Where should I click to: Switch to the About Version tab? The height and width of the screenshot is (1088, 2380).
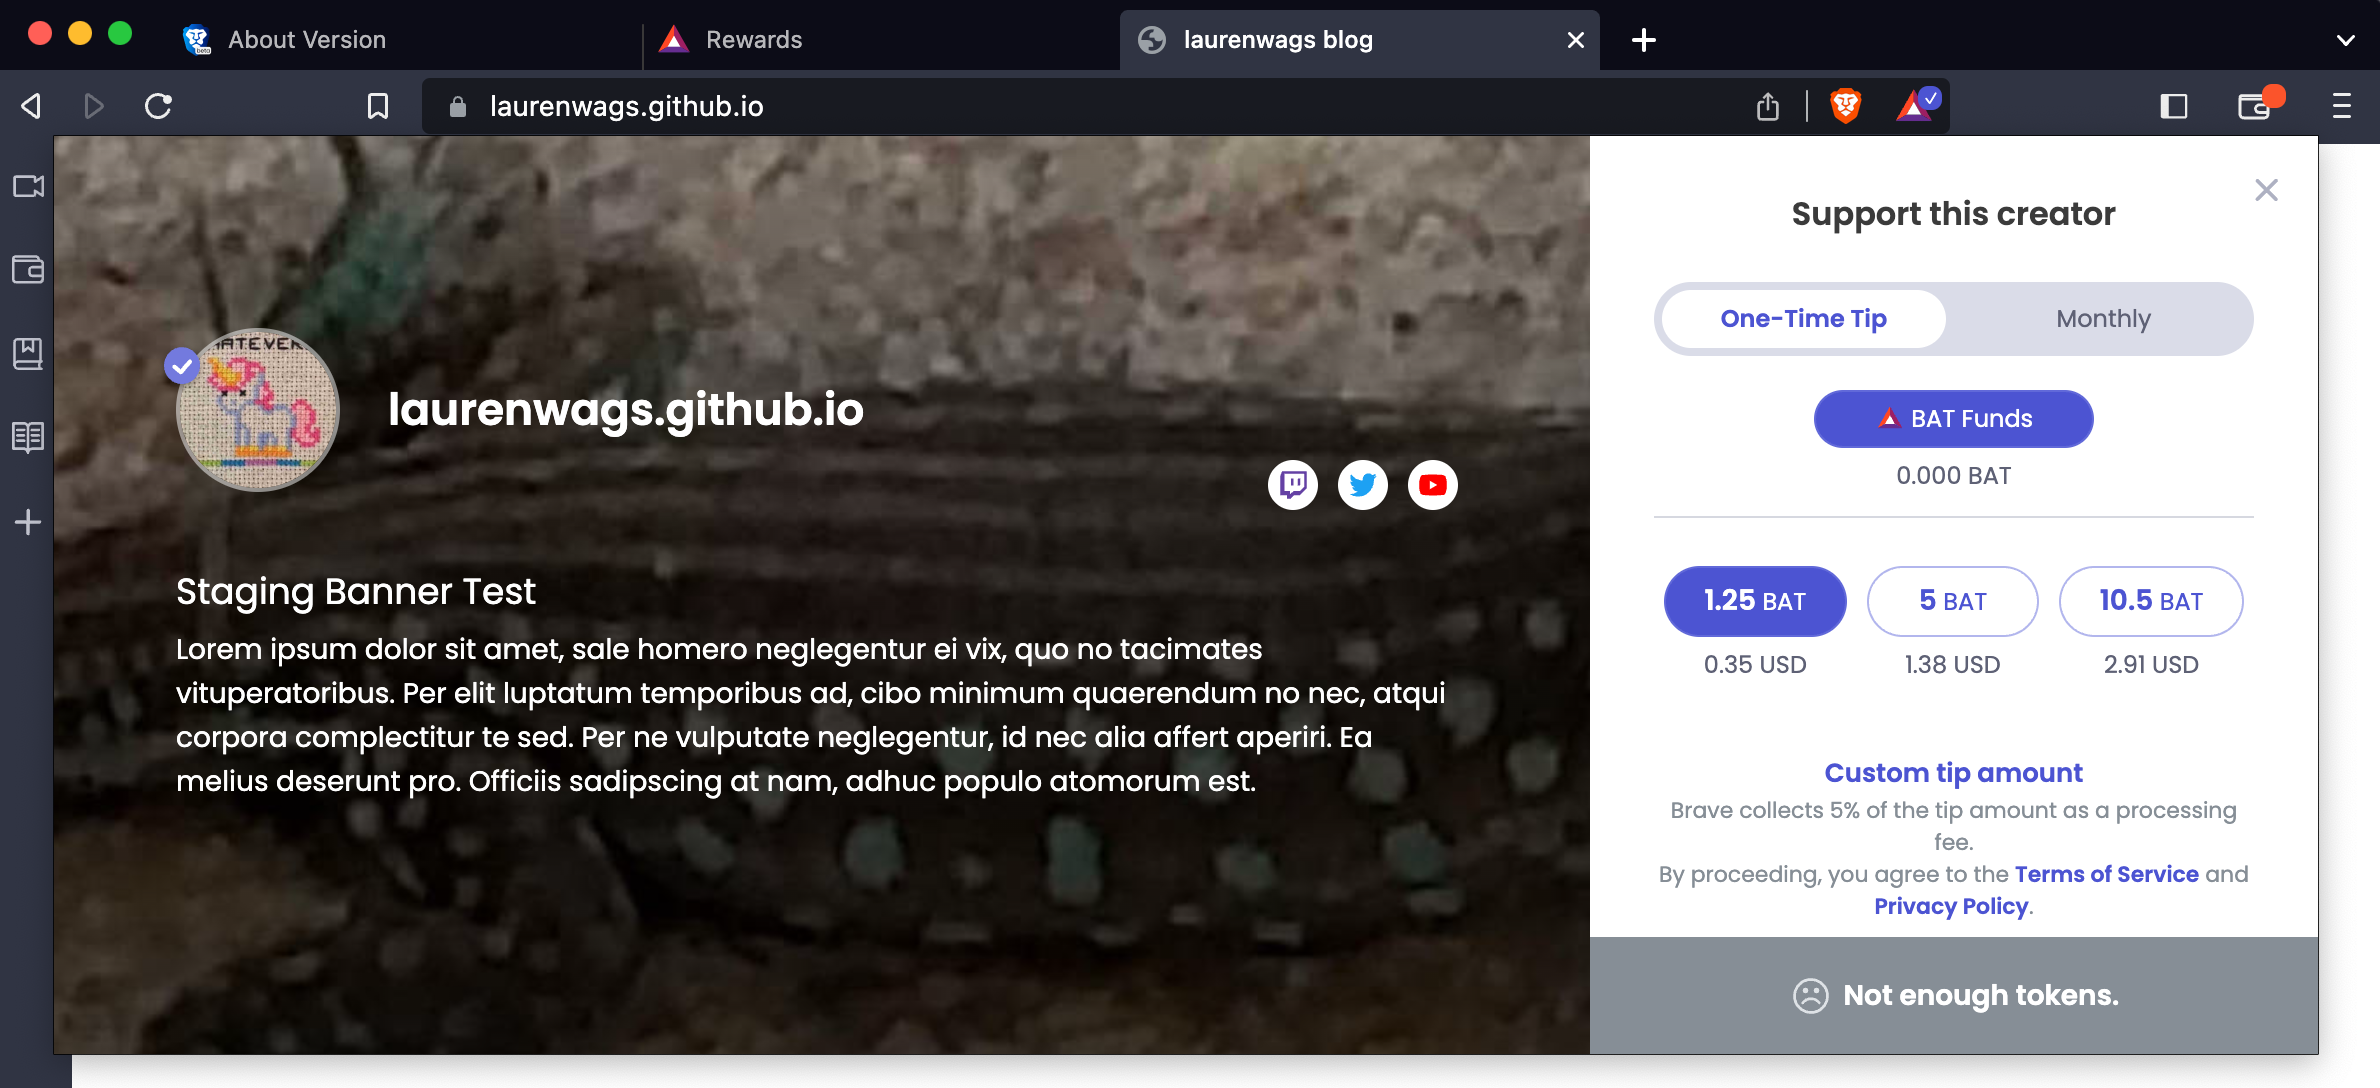tap(307, 39)
